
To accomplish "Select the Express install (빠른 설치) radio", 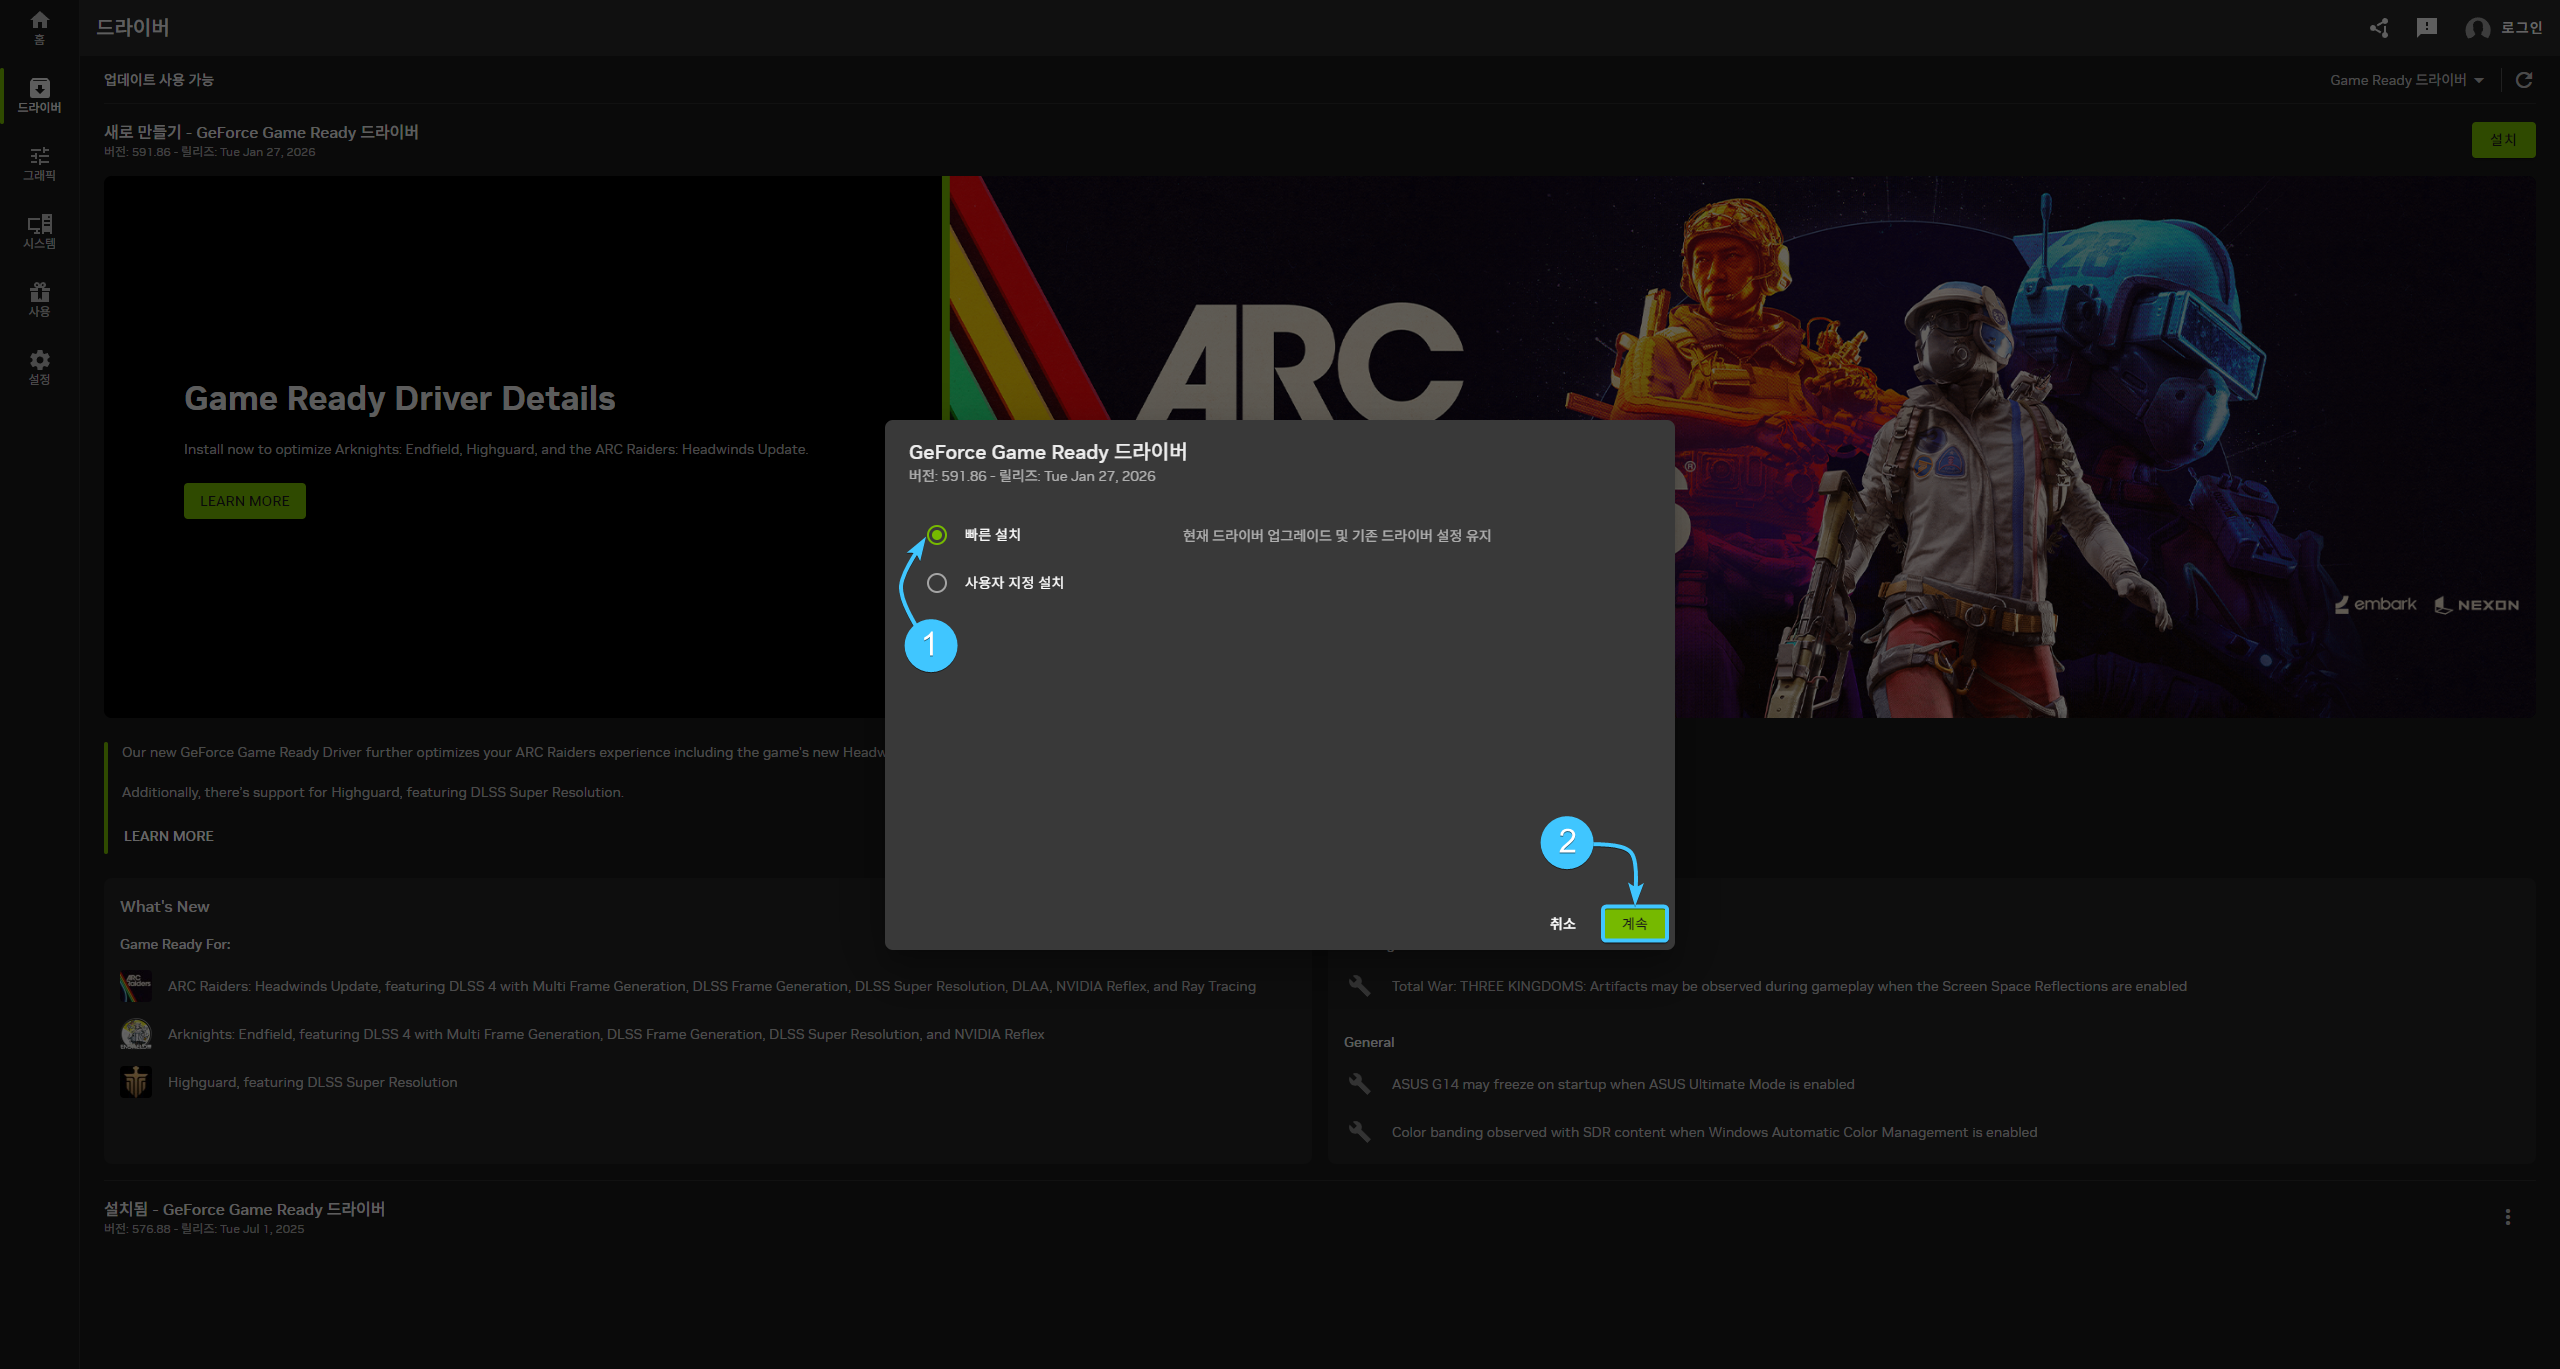I will click(937, 535).
